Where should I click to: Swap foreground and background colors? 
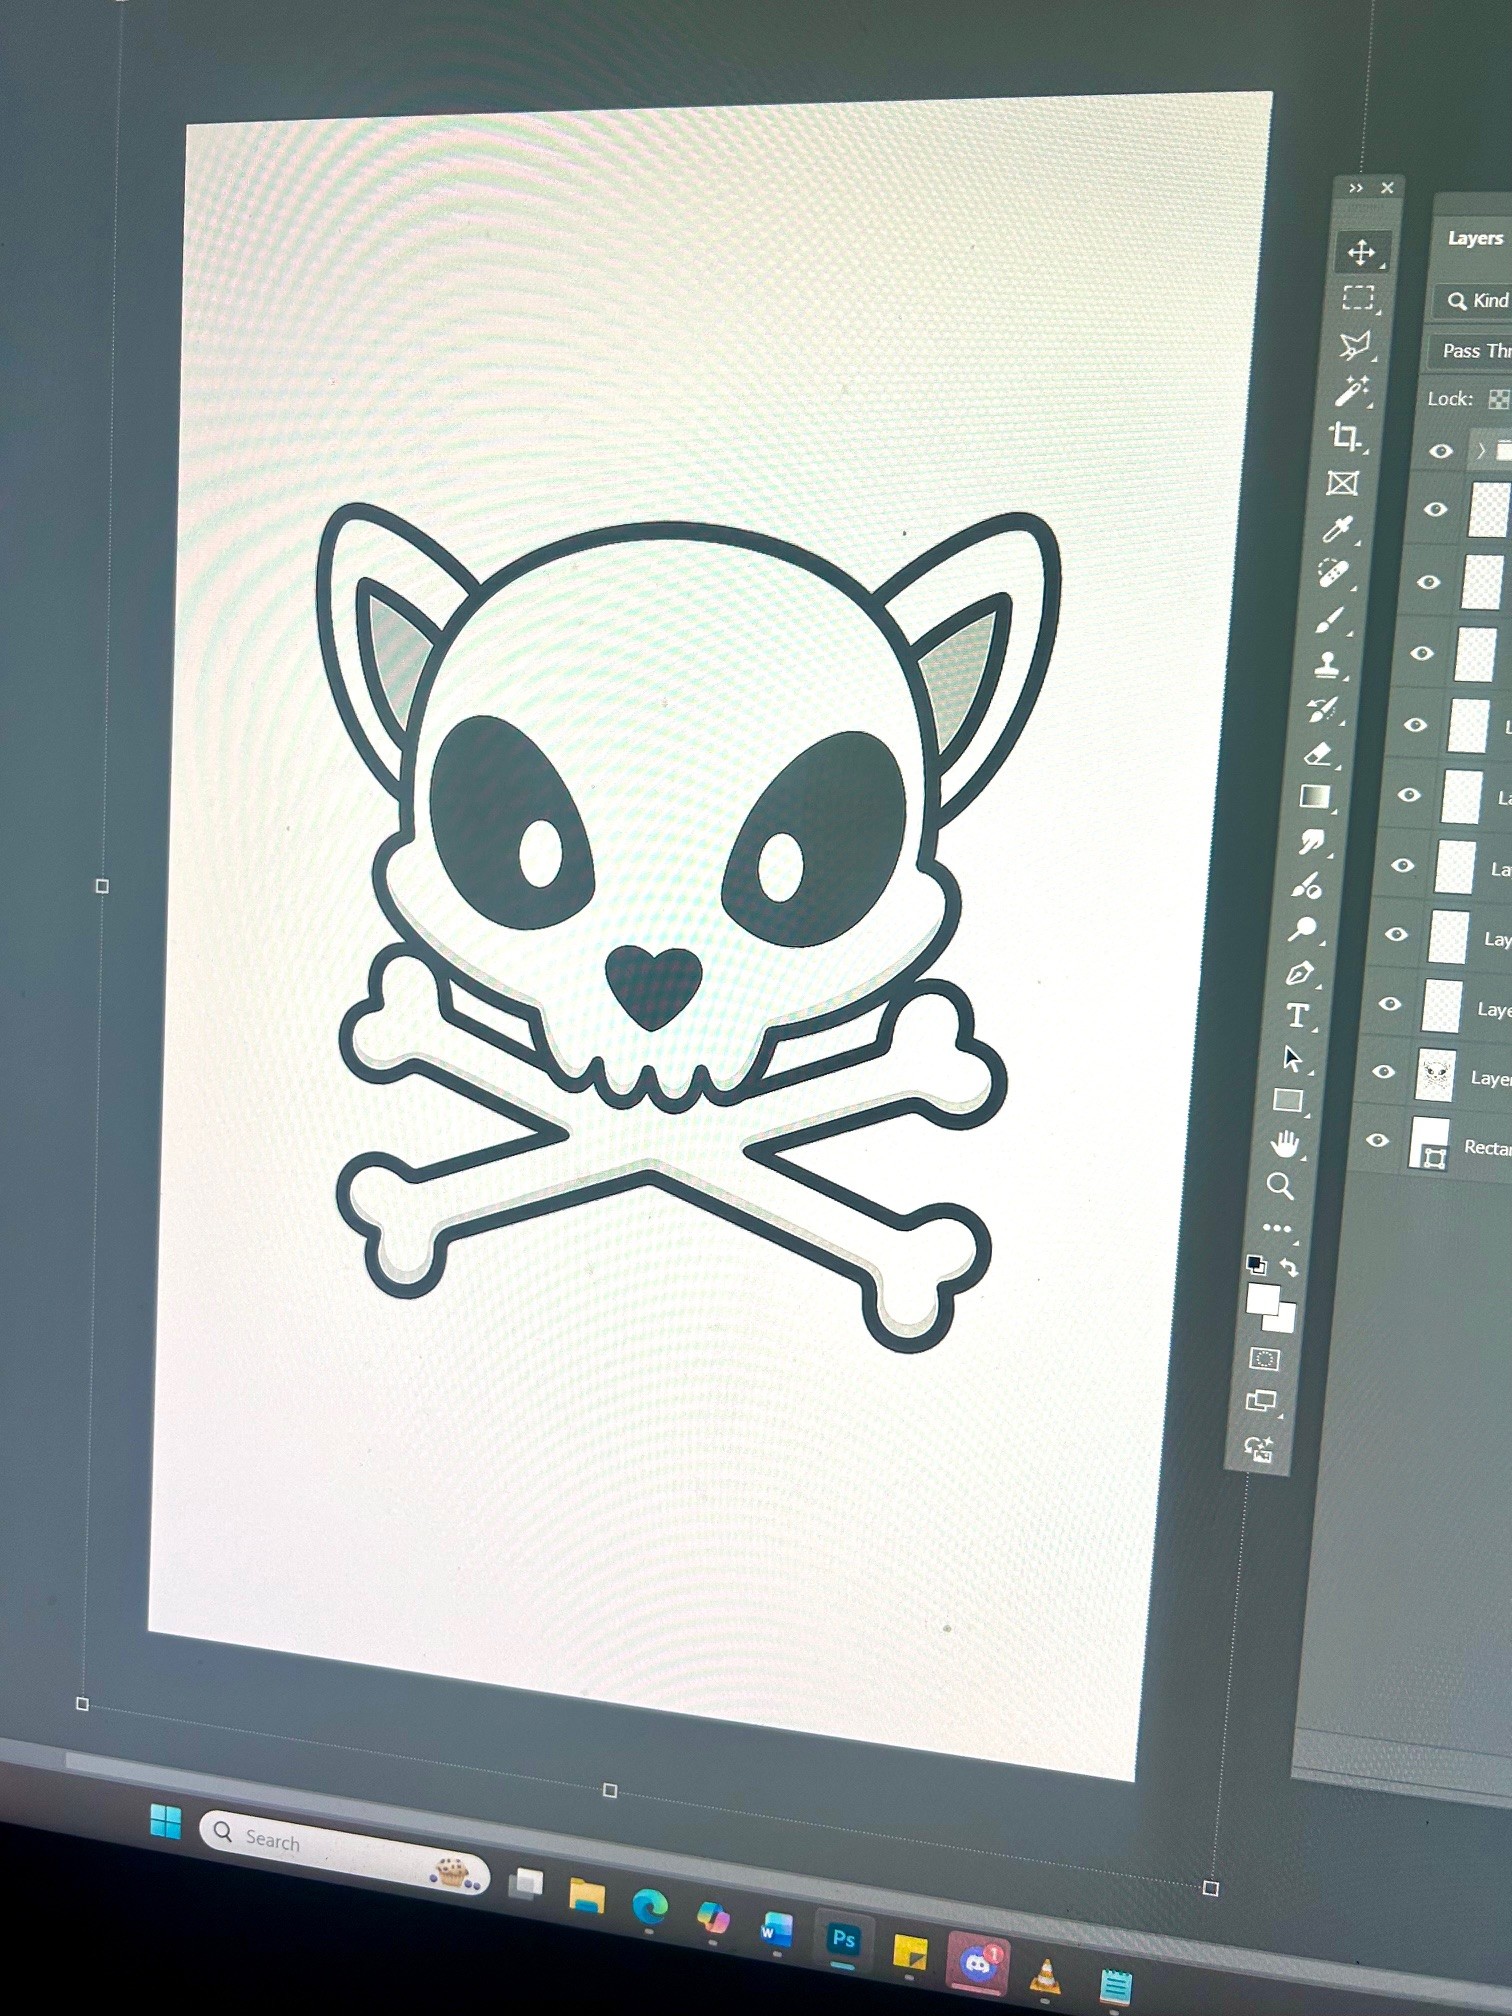[x=1289, y=1268]
